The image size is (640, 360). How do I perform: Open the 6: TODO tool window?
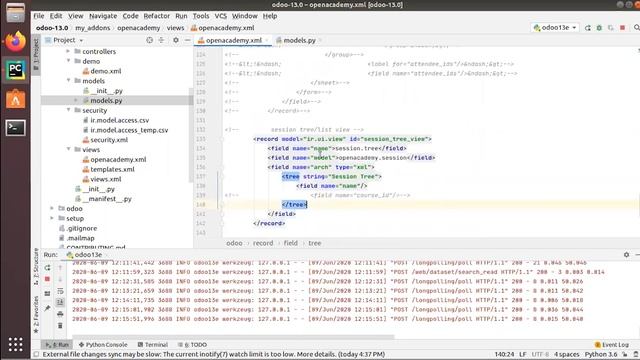pos(192,345)
